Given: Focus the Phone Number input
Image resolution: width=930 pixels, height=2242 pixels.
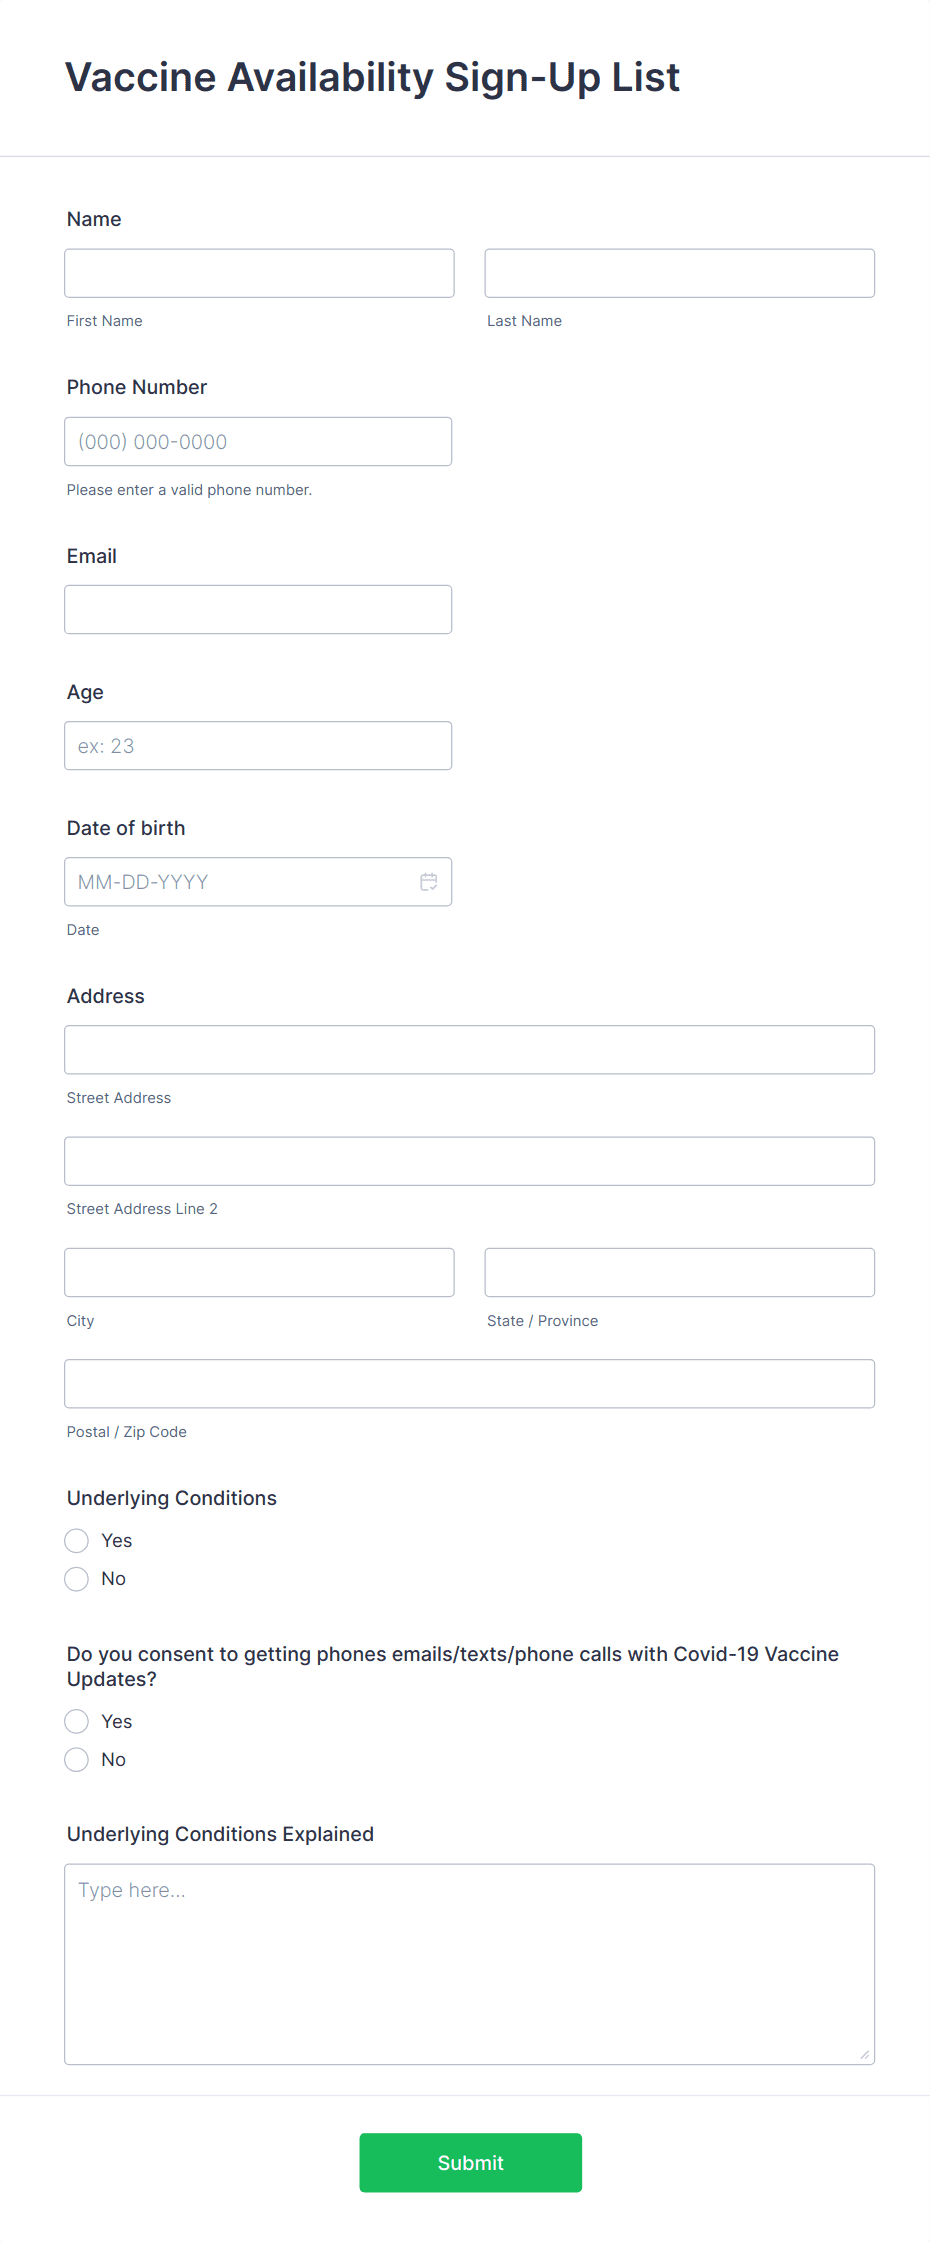Looking at the screenshot, I should (258, 441).
